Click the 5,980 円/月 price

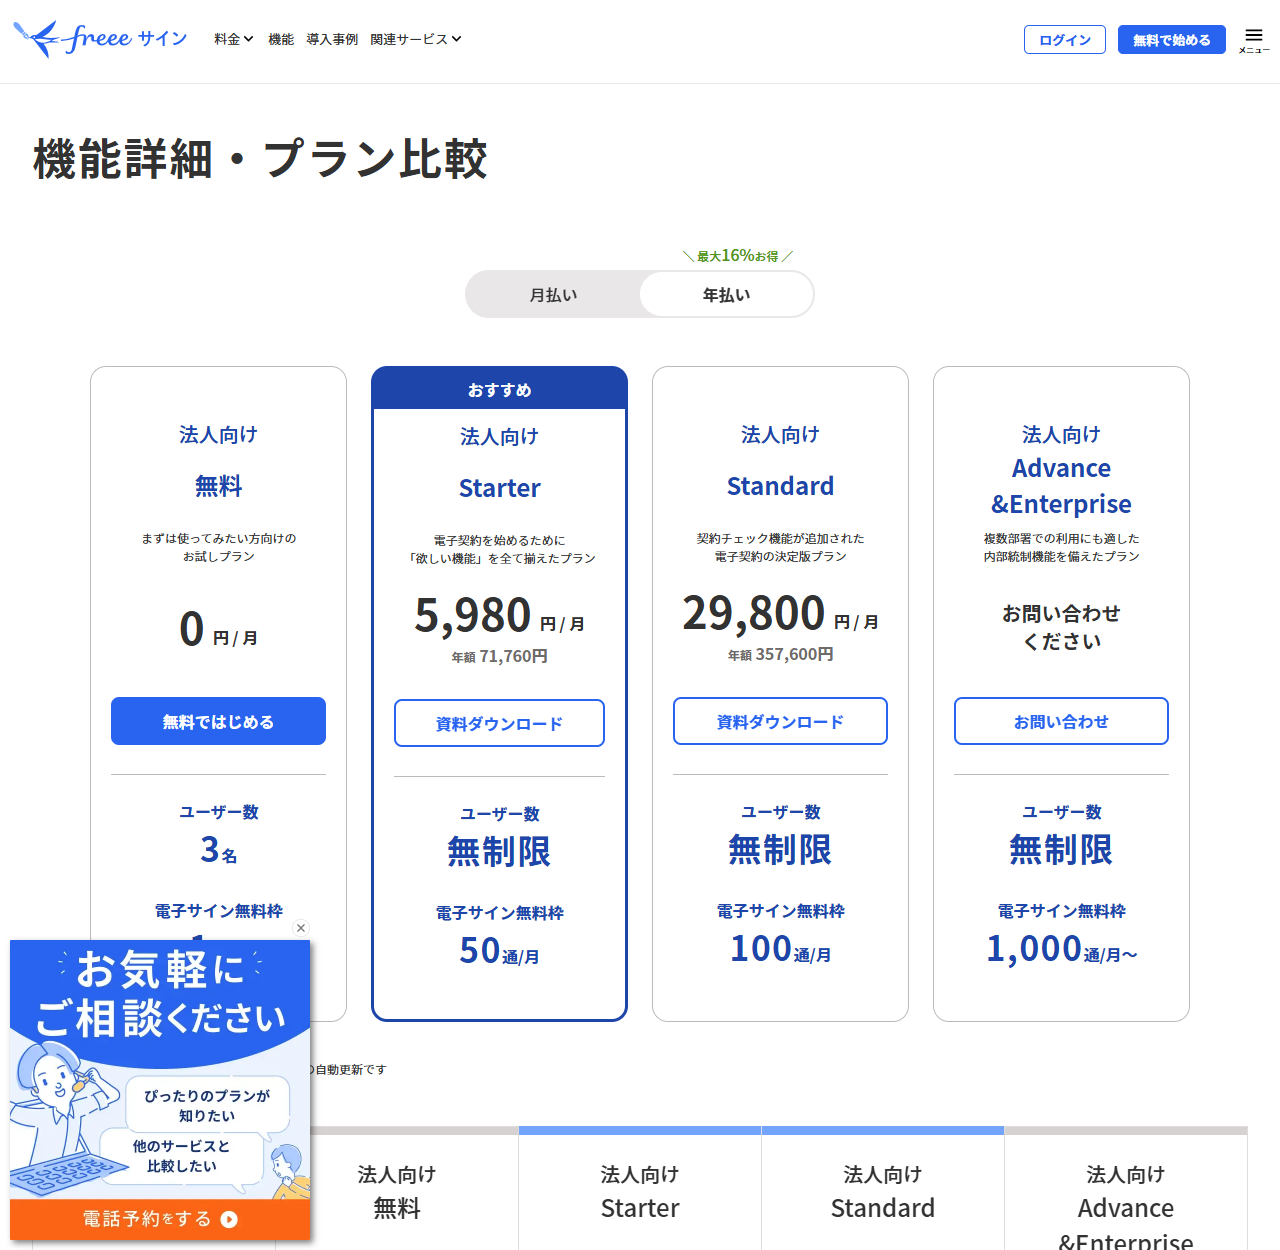coord(499,615)
